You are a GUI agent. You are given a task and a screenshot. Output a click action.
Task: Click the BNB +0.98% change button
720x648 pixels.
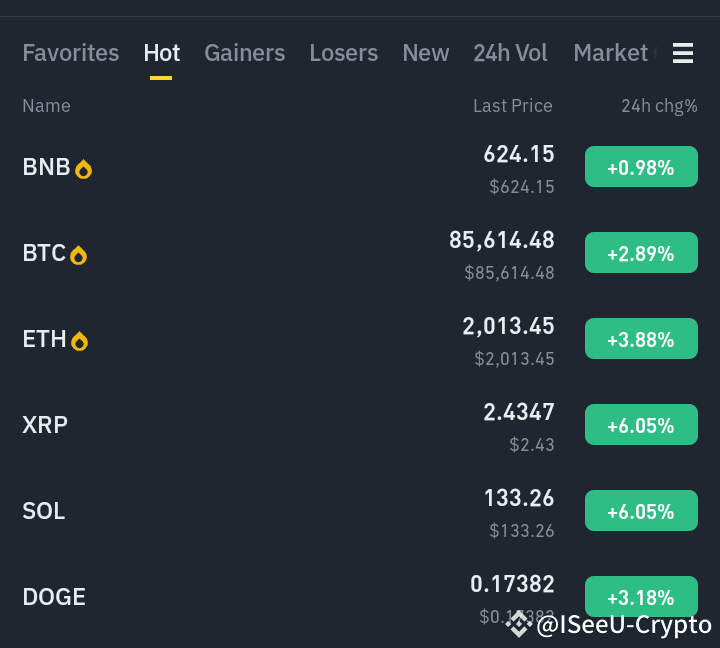click(641, 167)
